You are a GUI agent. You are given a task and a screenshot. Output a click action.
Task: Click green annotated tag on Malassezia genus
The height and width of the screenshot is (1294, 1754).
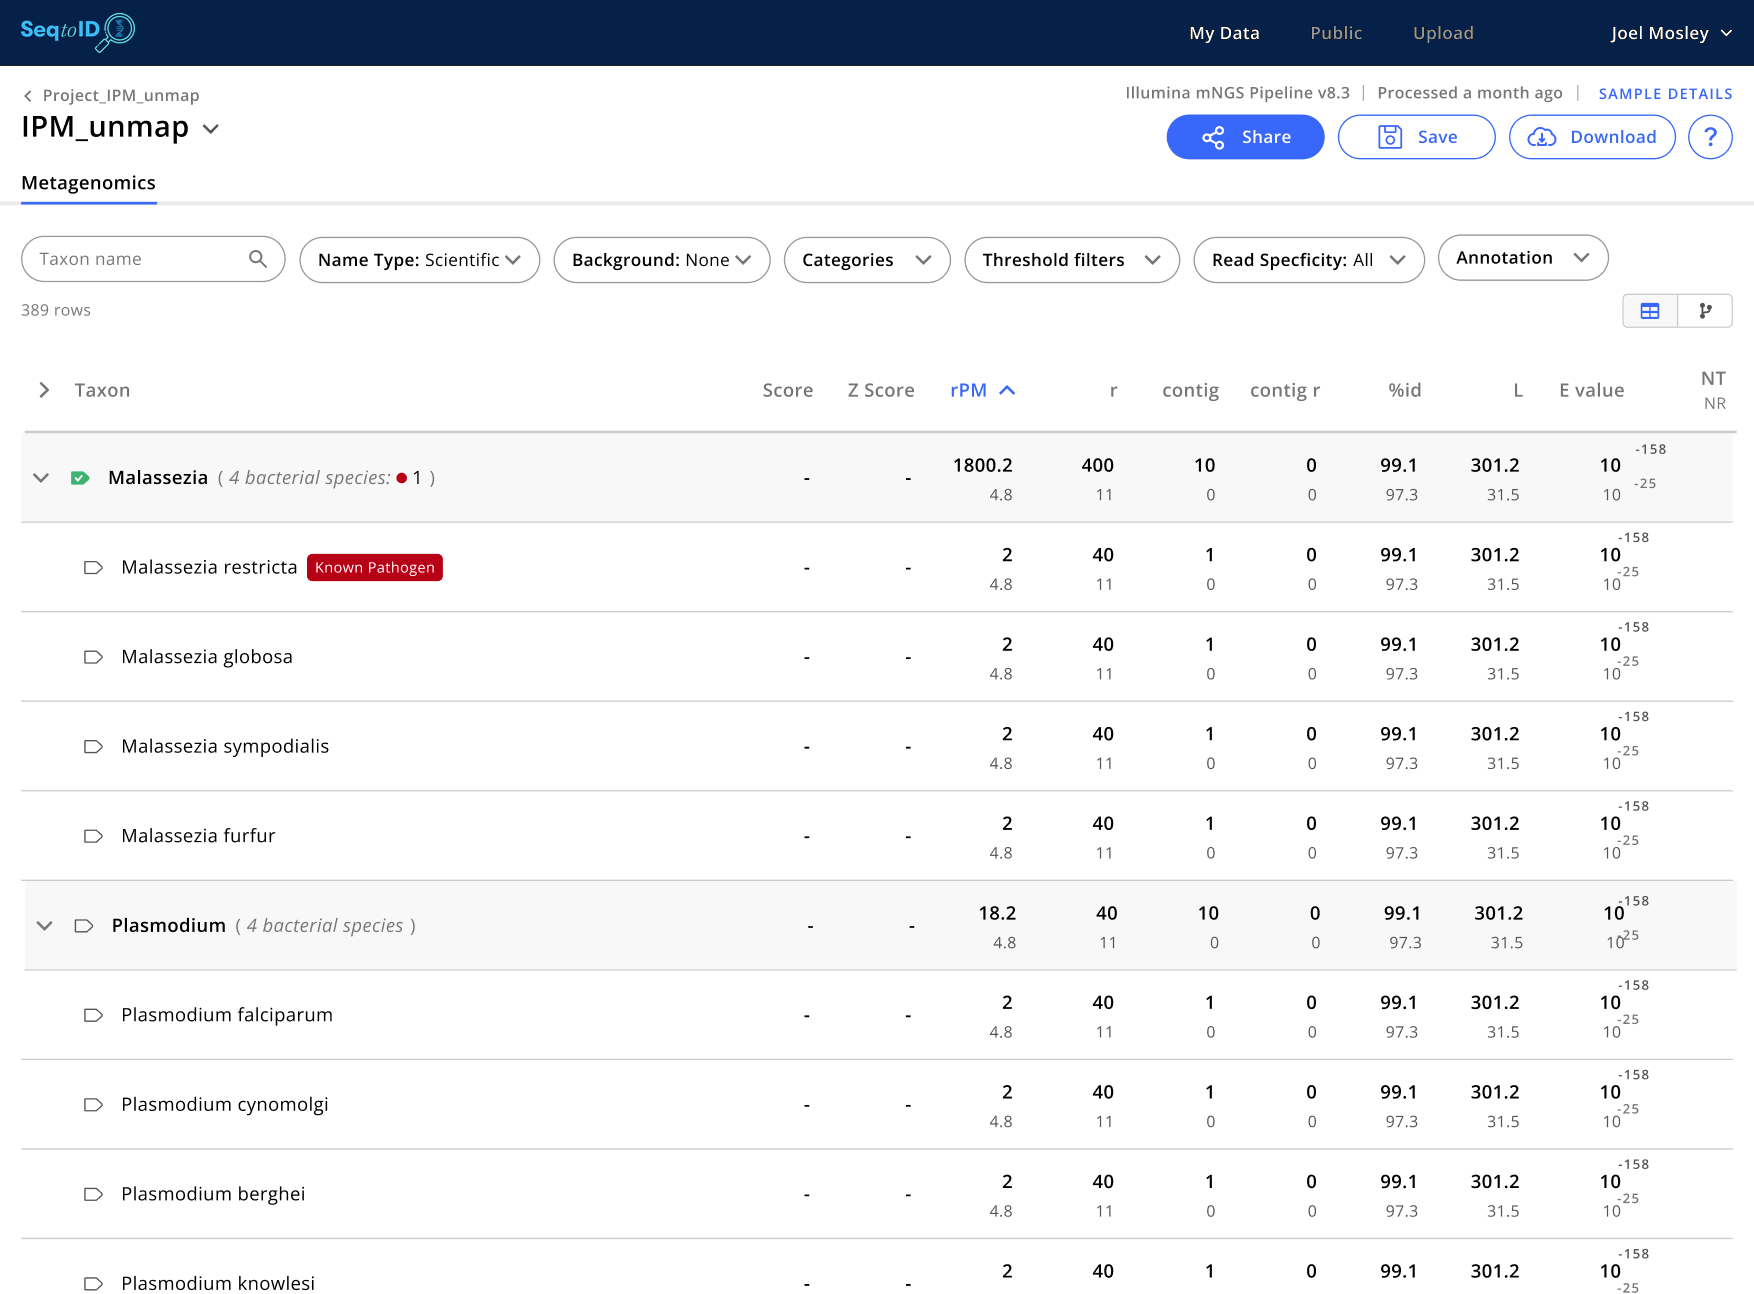point(80,478)
